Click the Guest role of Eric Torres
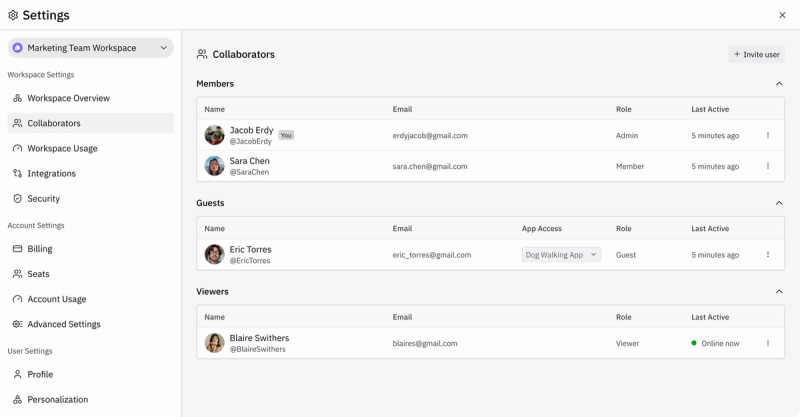This screenshot has width=800, height=417. click(626, 255)
